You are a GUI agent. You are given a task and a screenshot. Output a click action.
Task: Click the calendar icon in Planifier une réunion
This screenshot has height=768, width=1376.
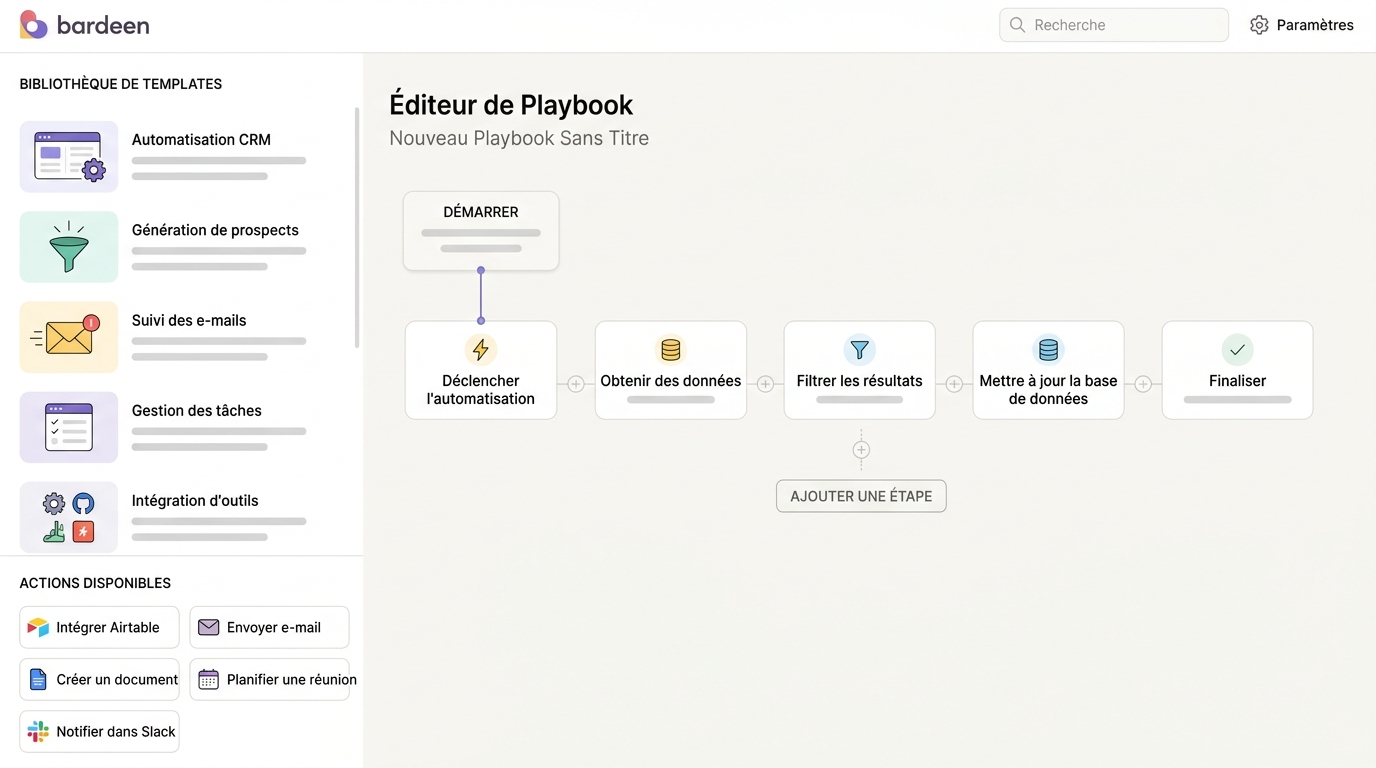click(208, 679)
